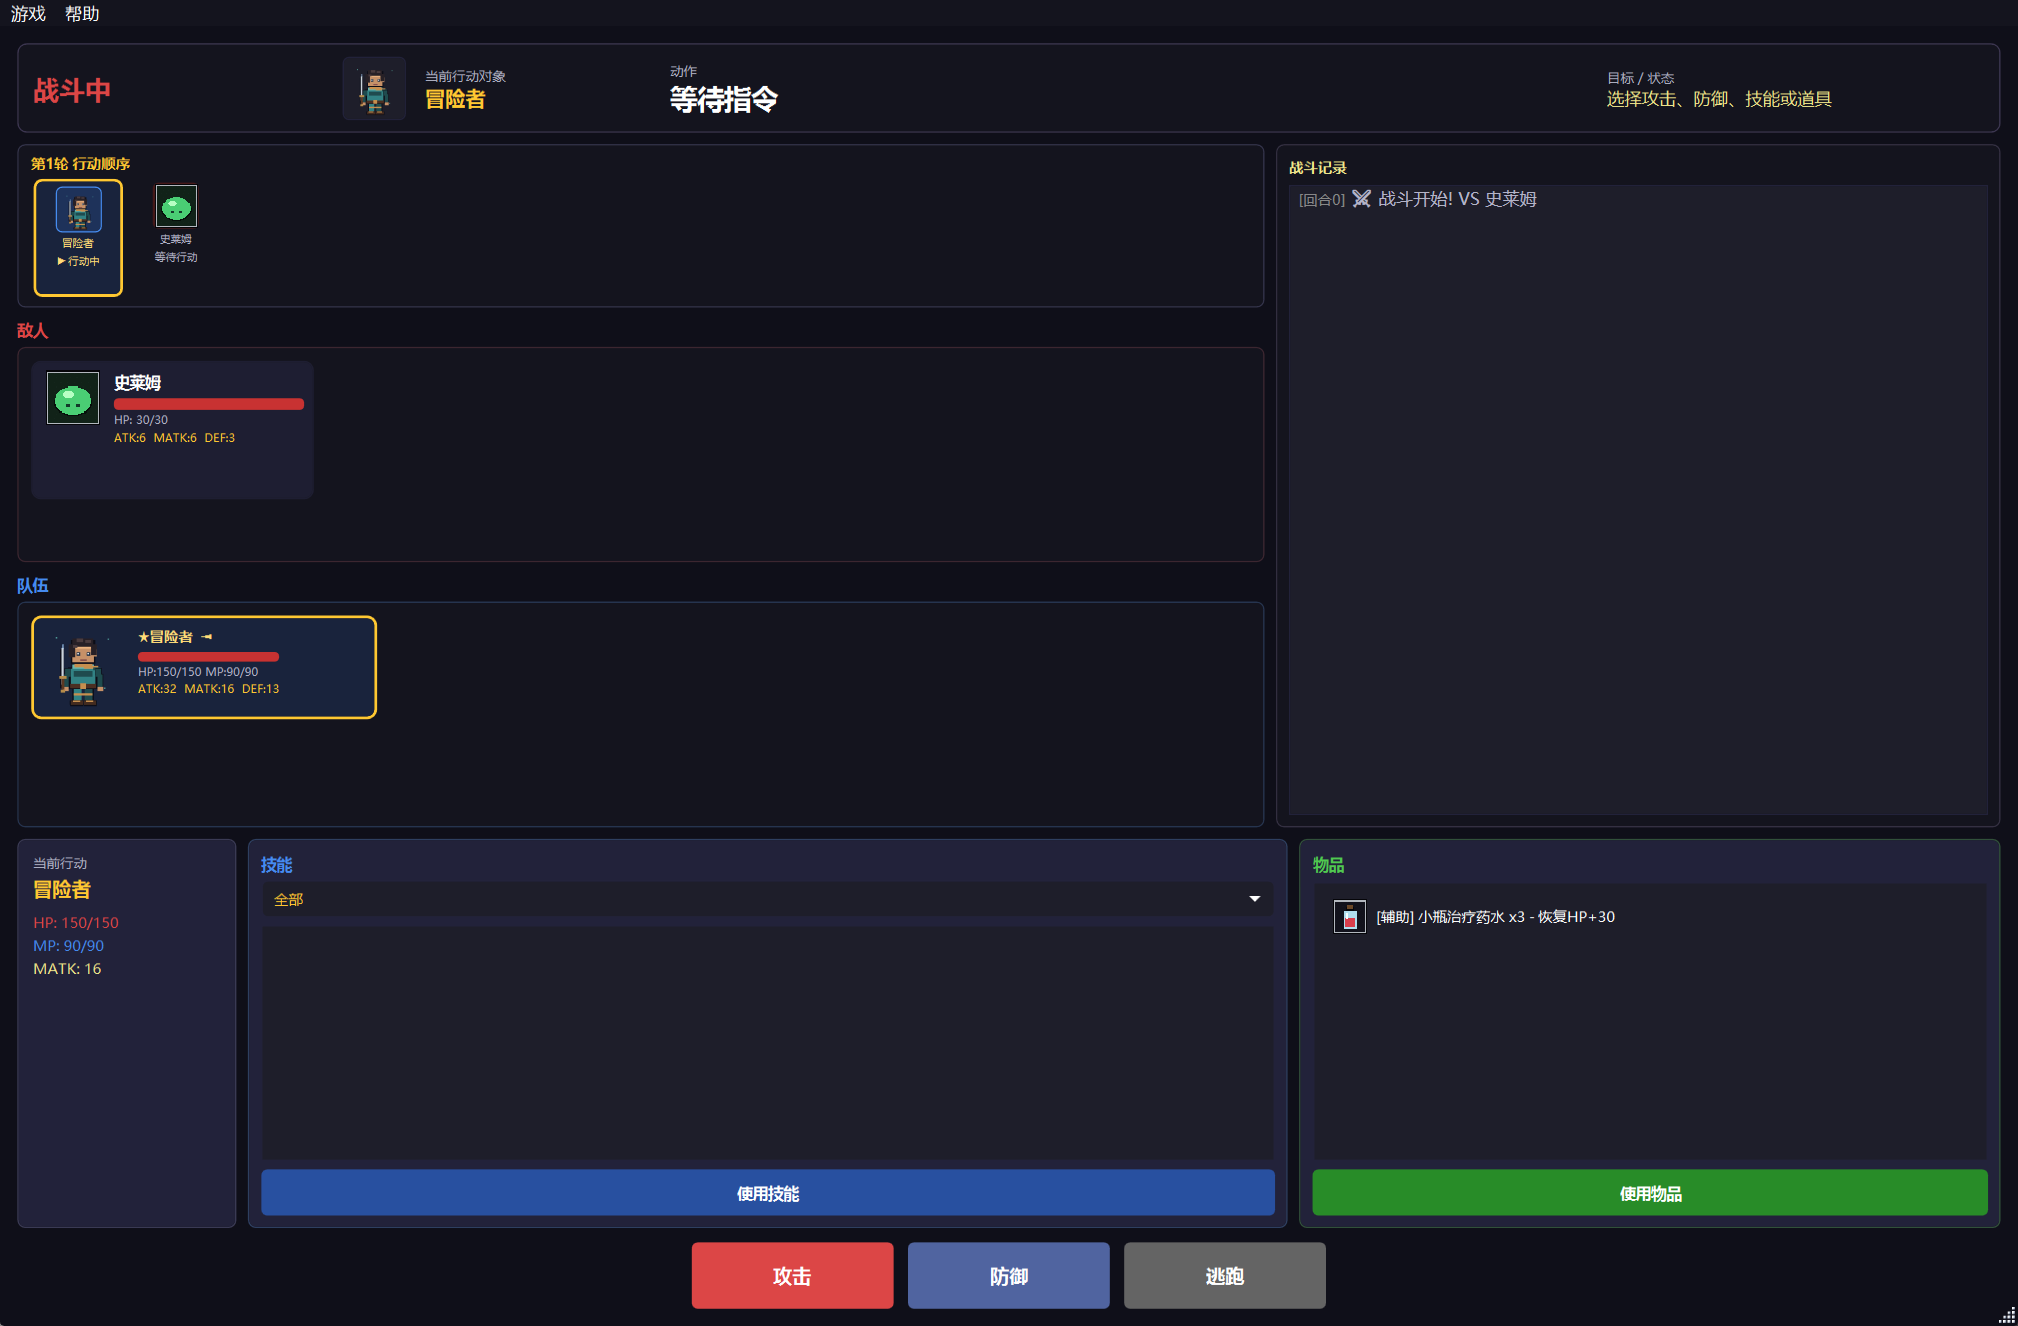Click the sword icon beside ★冒险者

(x=207, y=637)
